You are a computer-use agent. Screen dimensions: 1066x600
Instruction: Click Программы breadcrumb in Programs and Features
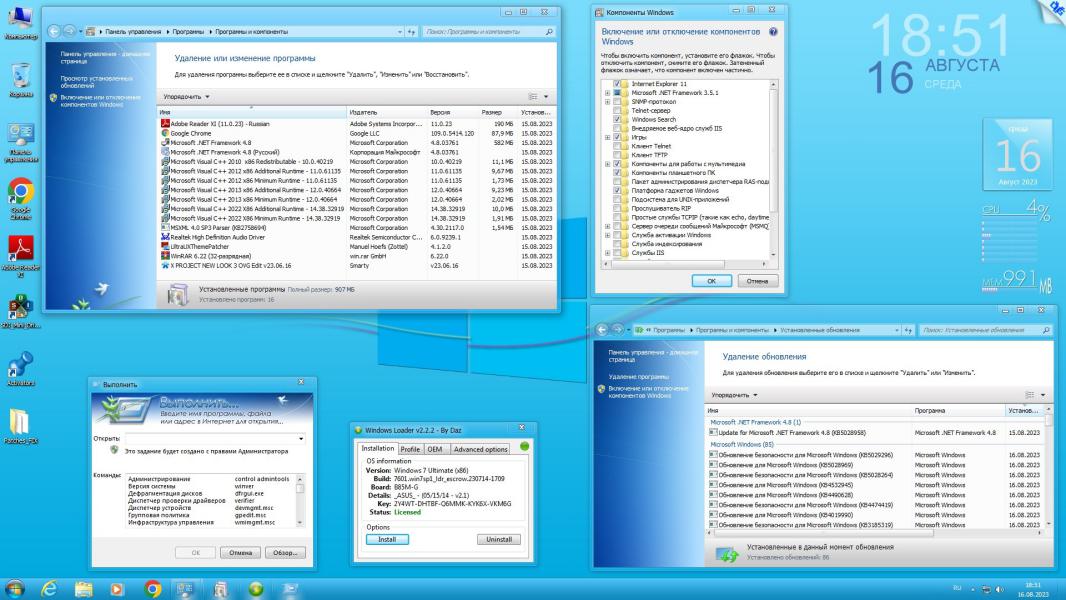(188, 31)
